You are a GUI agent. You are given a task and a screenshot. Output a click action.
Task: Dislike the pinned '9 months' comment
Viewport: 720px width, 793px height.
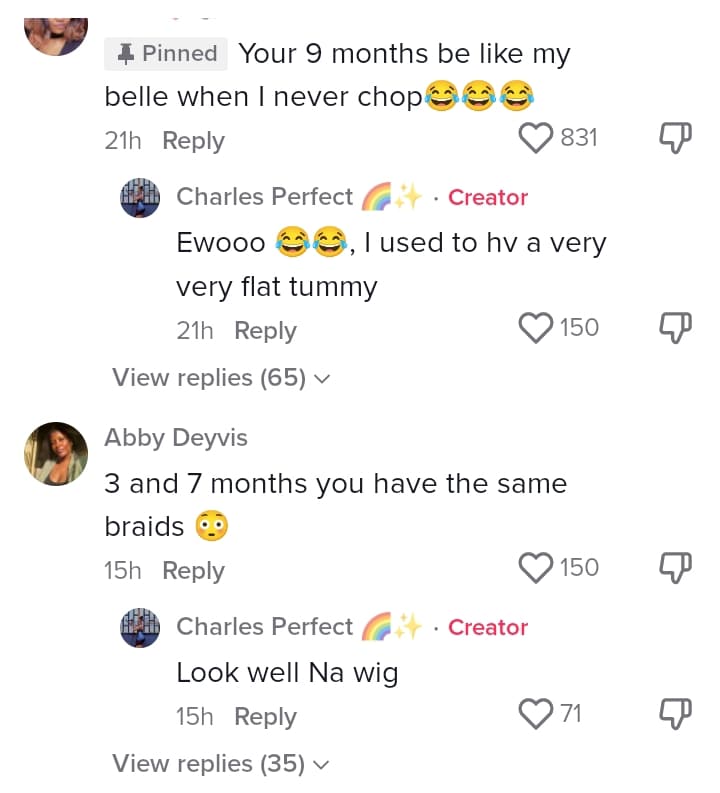676,138
